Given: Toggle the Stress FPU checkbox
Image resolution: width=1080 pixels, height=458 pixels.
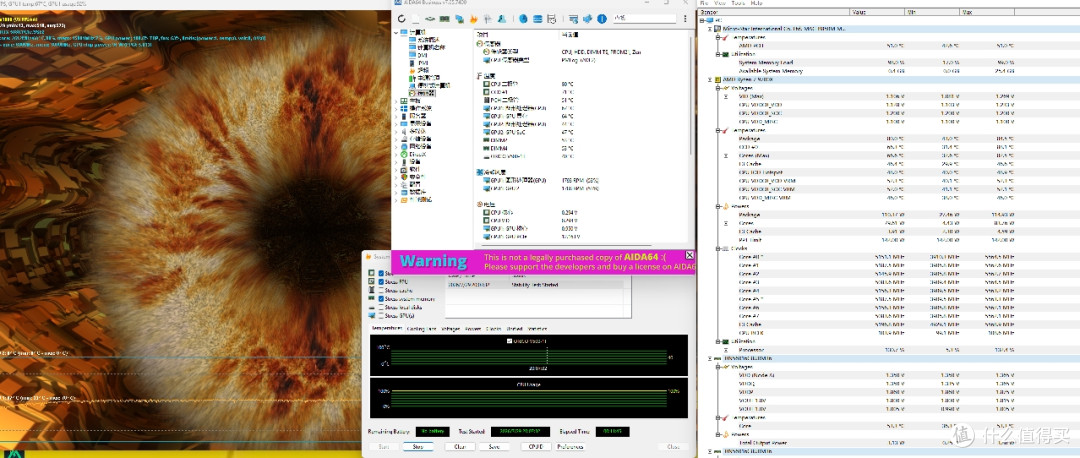Looking at the screenshot, I should tap(381, 282).
